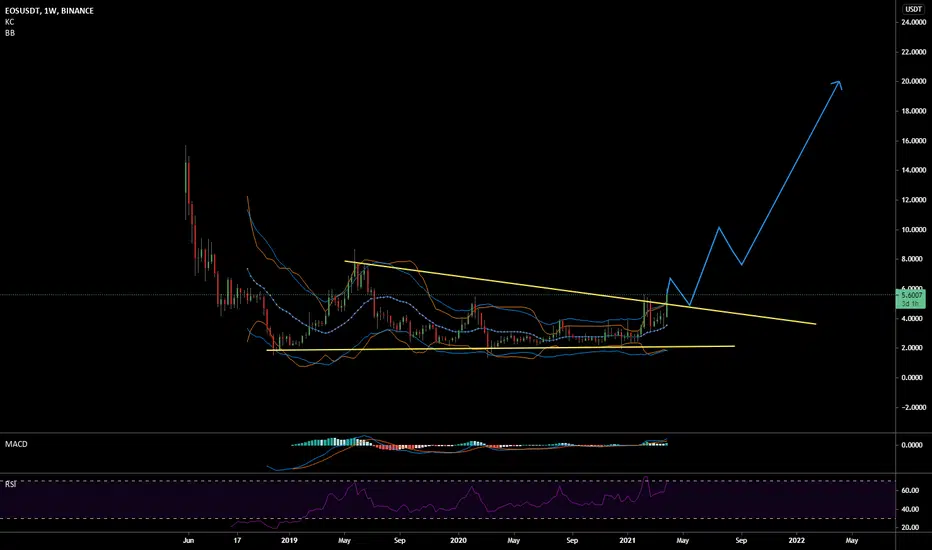Image resolution: width=932 pixels, height=550 pixels.
Task: Click the RSI 60.00 scale label
Action: (911, 491)
